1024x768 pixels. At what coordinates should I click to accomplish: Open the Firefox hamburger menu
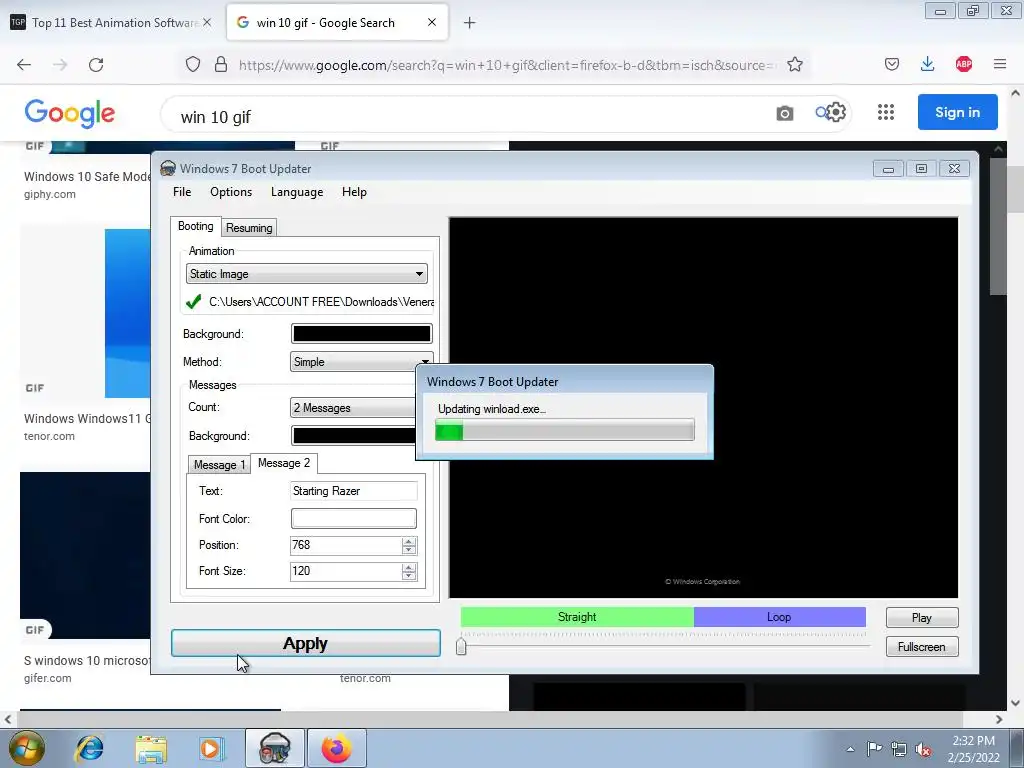tap(999, 64)
